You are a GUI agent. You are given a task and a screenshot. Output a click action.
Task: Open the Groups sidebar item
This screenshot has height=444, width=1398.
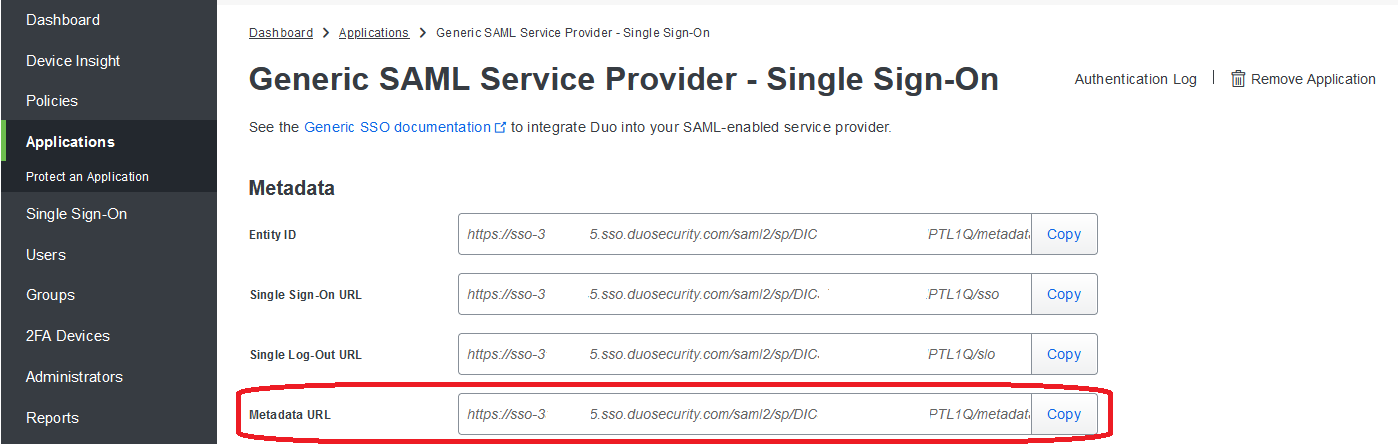[50, 295]
